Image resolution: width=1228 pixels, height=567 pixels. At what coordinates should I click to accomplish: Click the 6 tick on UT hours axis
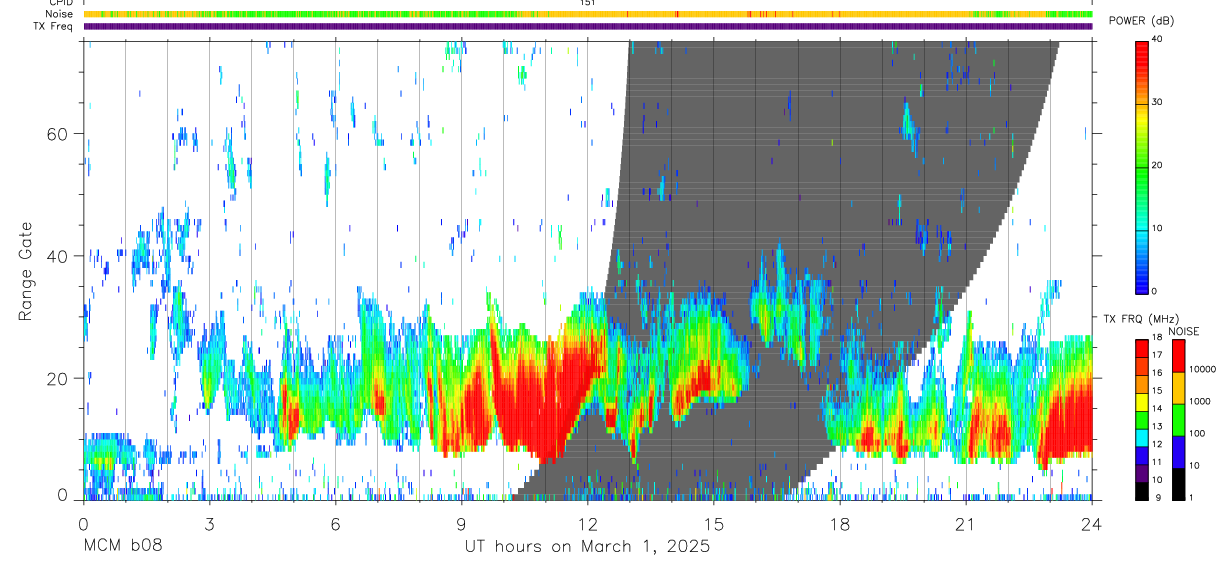(x=335, y=524)
